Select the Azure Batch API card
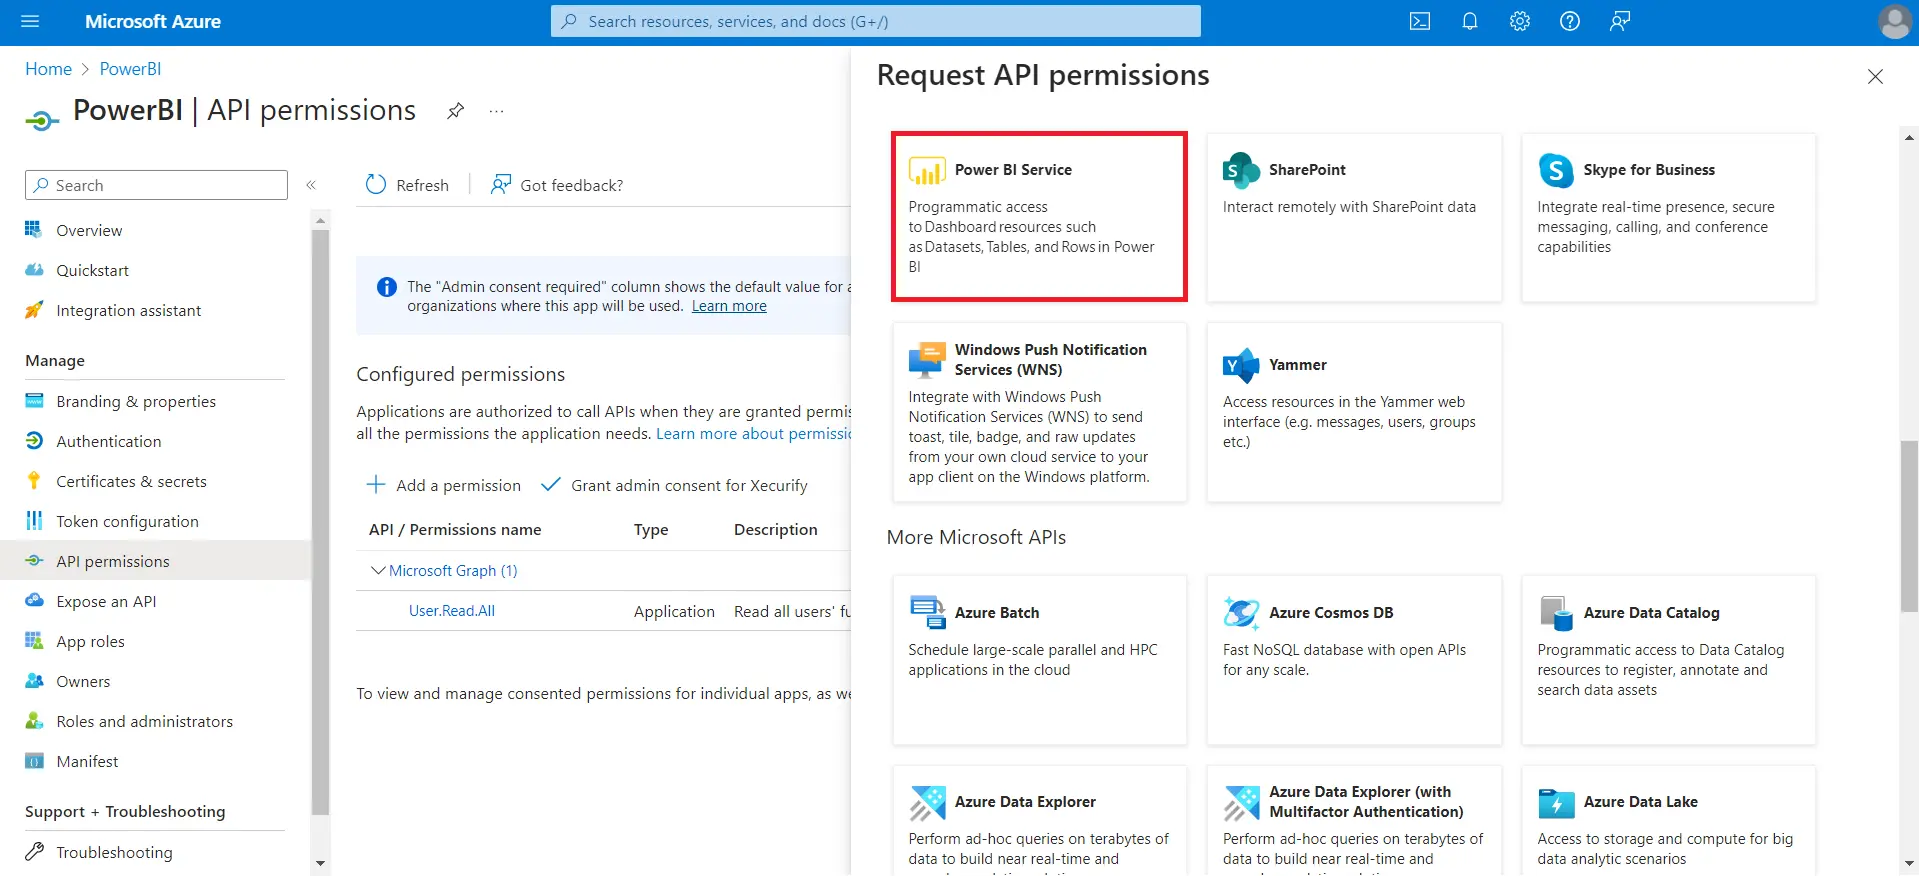This screenshot has height=876, width=1919. 1039,660
